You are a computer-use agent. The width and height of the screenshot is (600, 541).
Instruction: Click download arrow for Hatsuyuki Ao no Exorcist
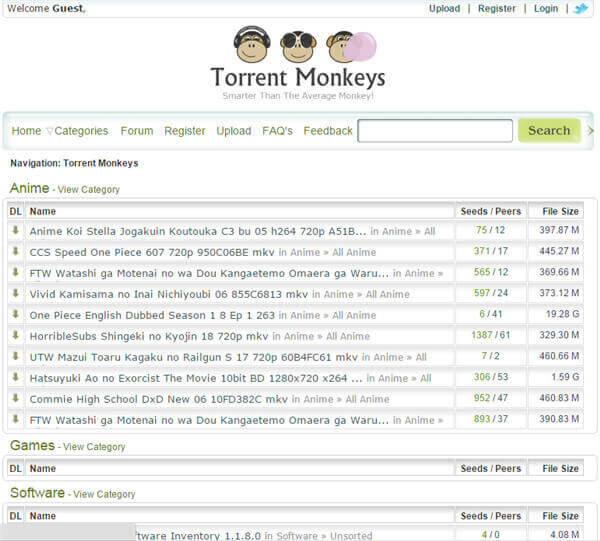pyautogui.click(x=16, y=377)
